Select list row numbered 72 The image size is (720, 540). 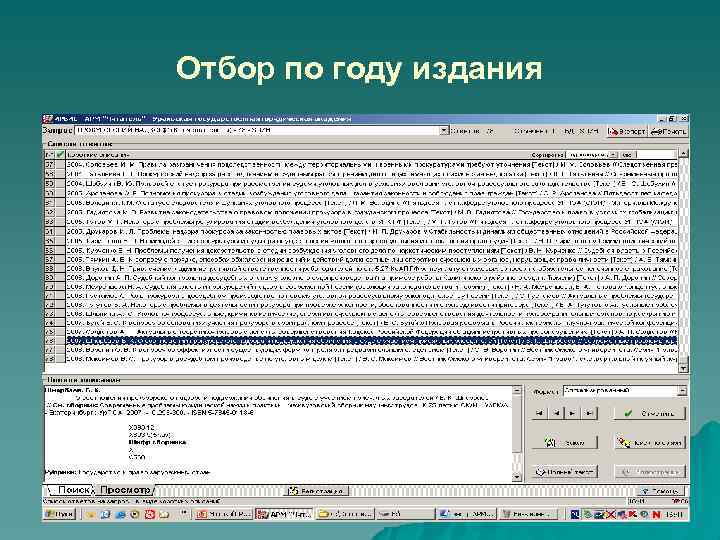tap(360, 304)
